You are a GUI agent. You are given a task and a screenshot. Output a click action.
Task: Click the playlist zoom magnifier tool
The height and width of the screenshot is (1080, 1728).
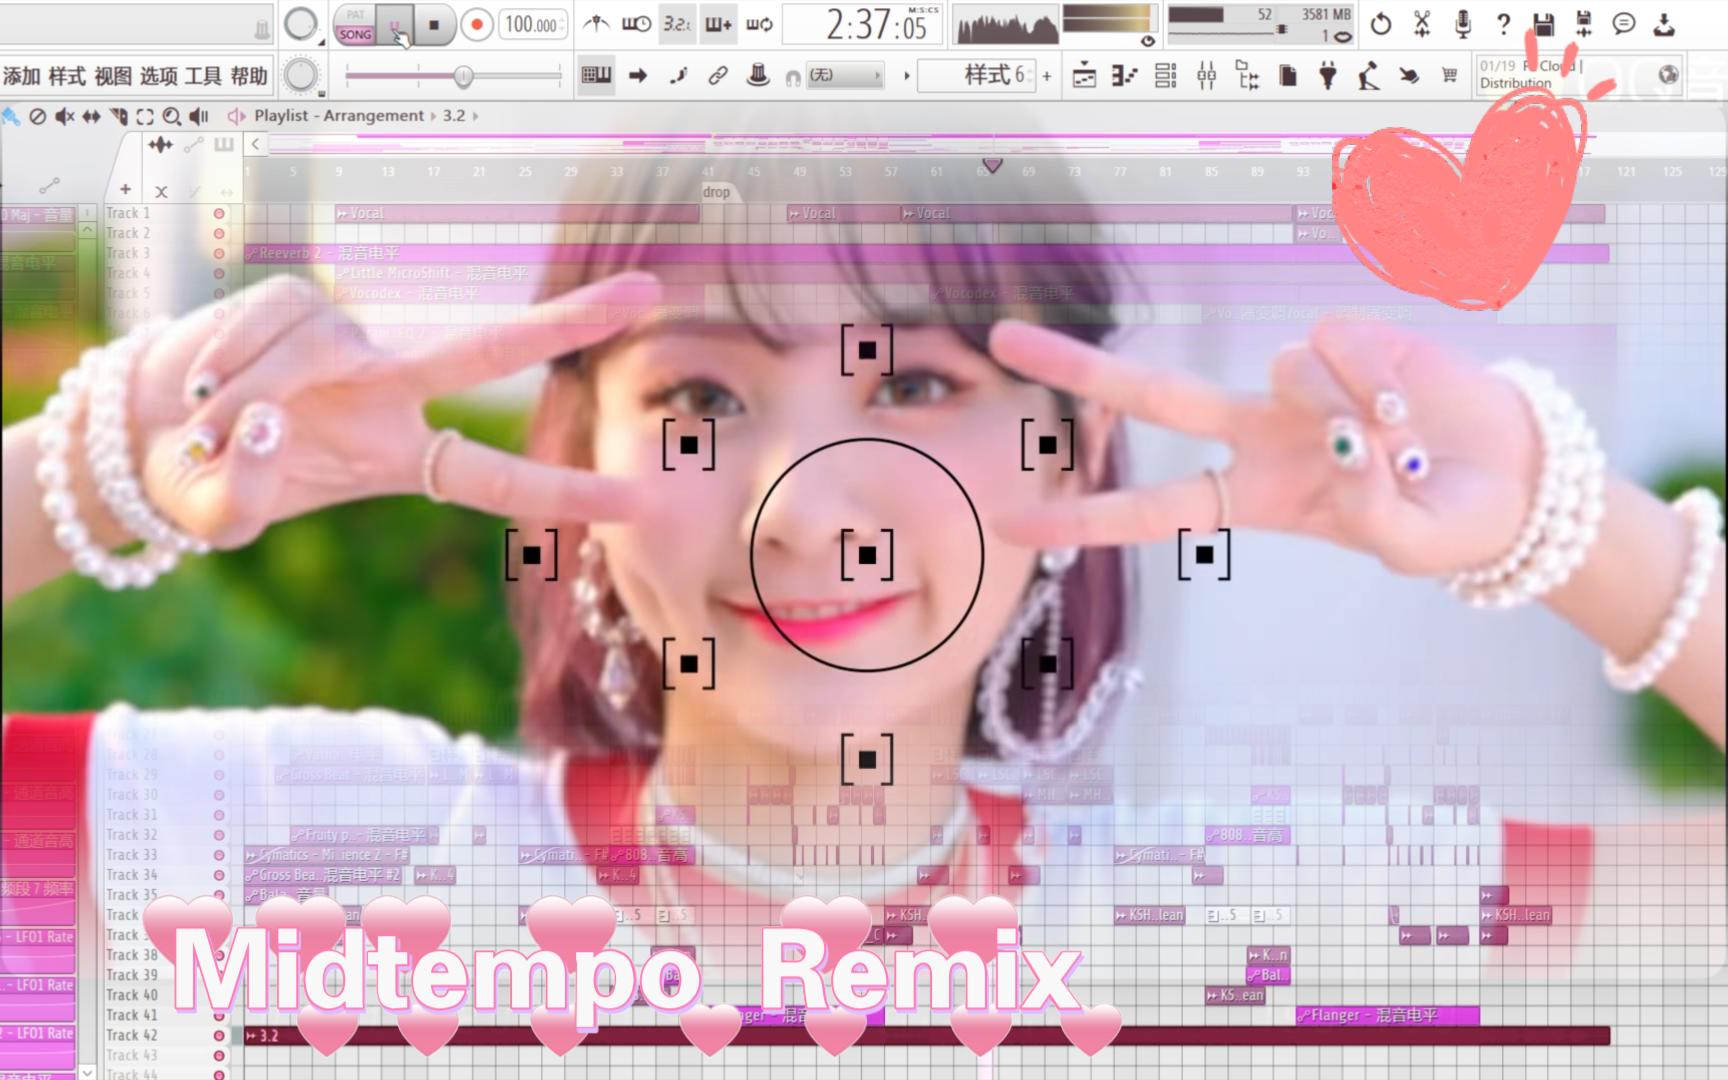click(x=171, y=116)
